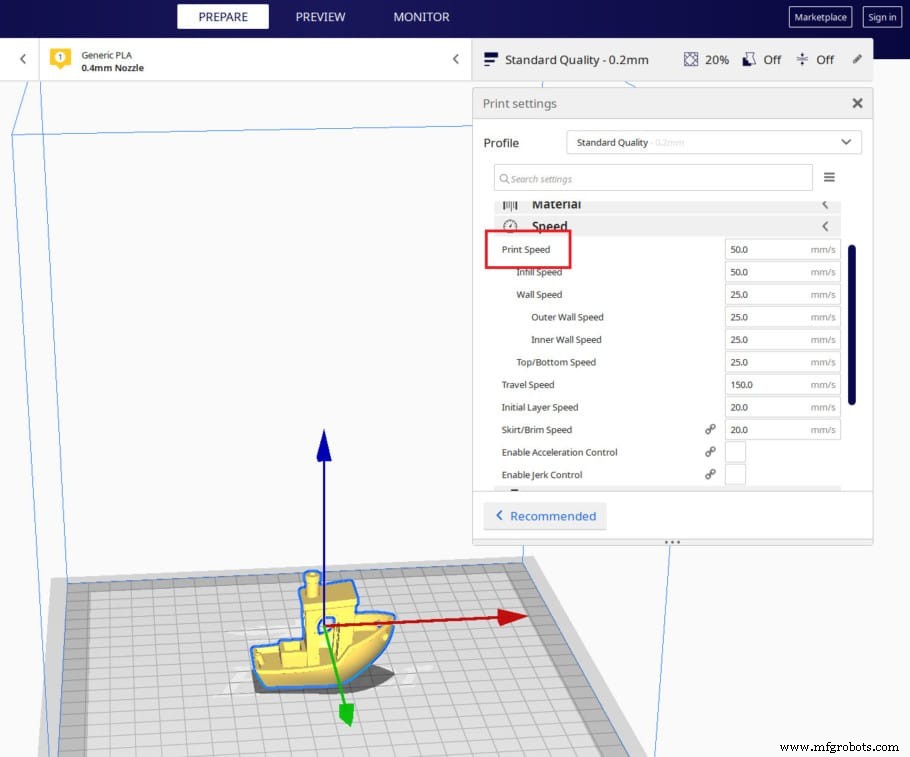Viewport: 910px width, 757px height.
Task: Click the Travel Speed value field
Action: pyautogui.click(x=780, y=384)
